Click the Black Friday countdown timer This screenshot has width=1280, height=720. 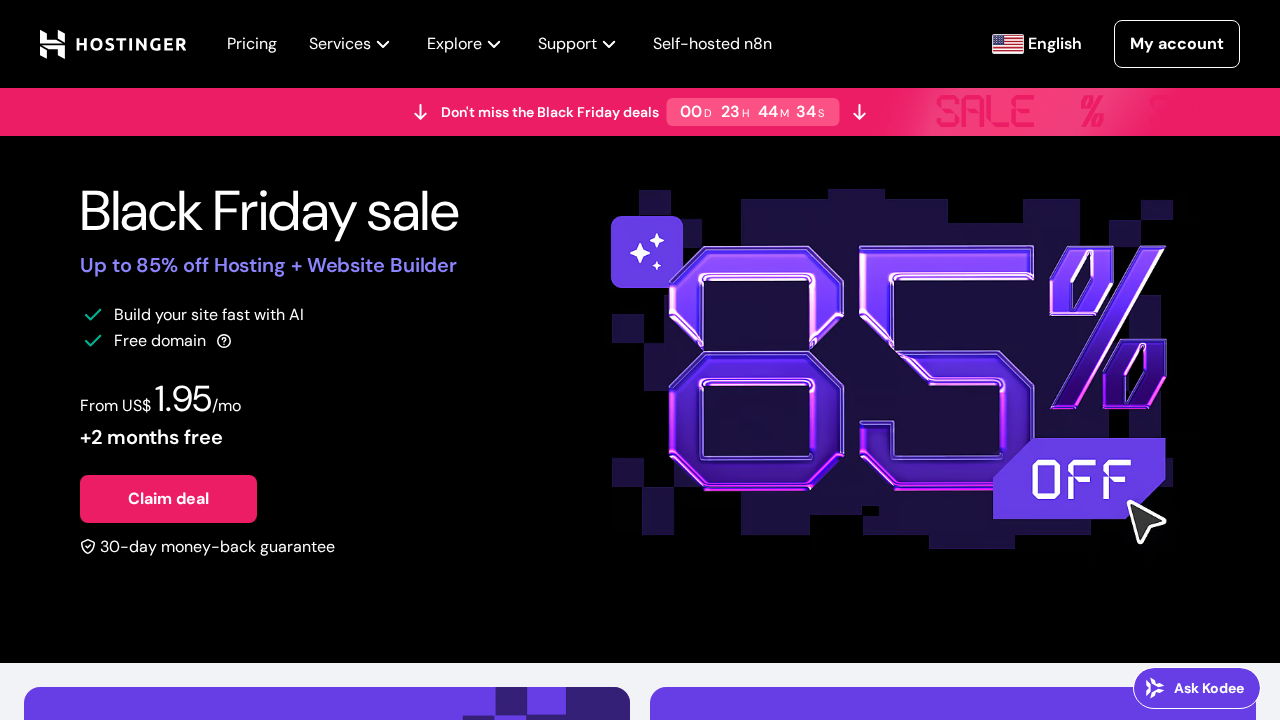click(752, 112)
